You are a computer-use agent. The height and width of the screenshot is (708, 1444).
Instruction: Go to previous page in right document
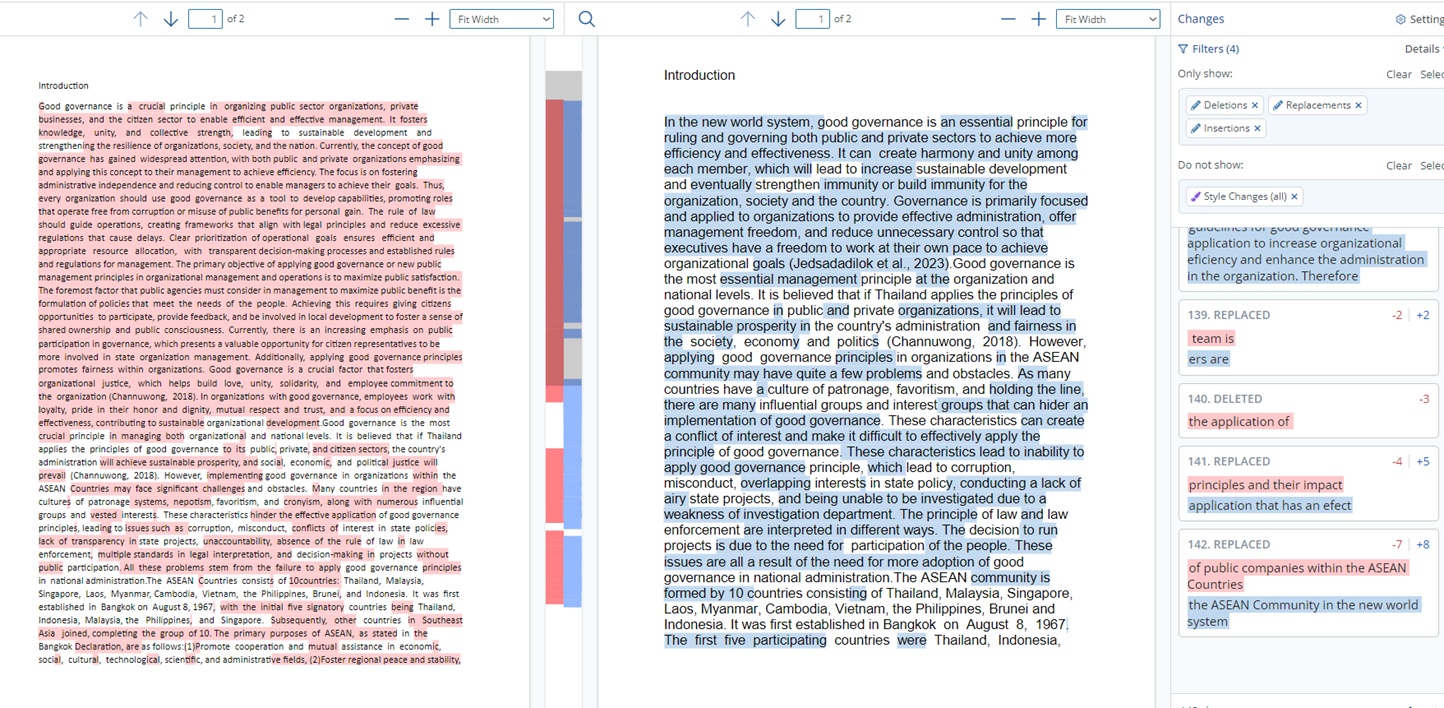coord(747,19)
